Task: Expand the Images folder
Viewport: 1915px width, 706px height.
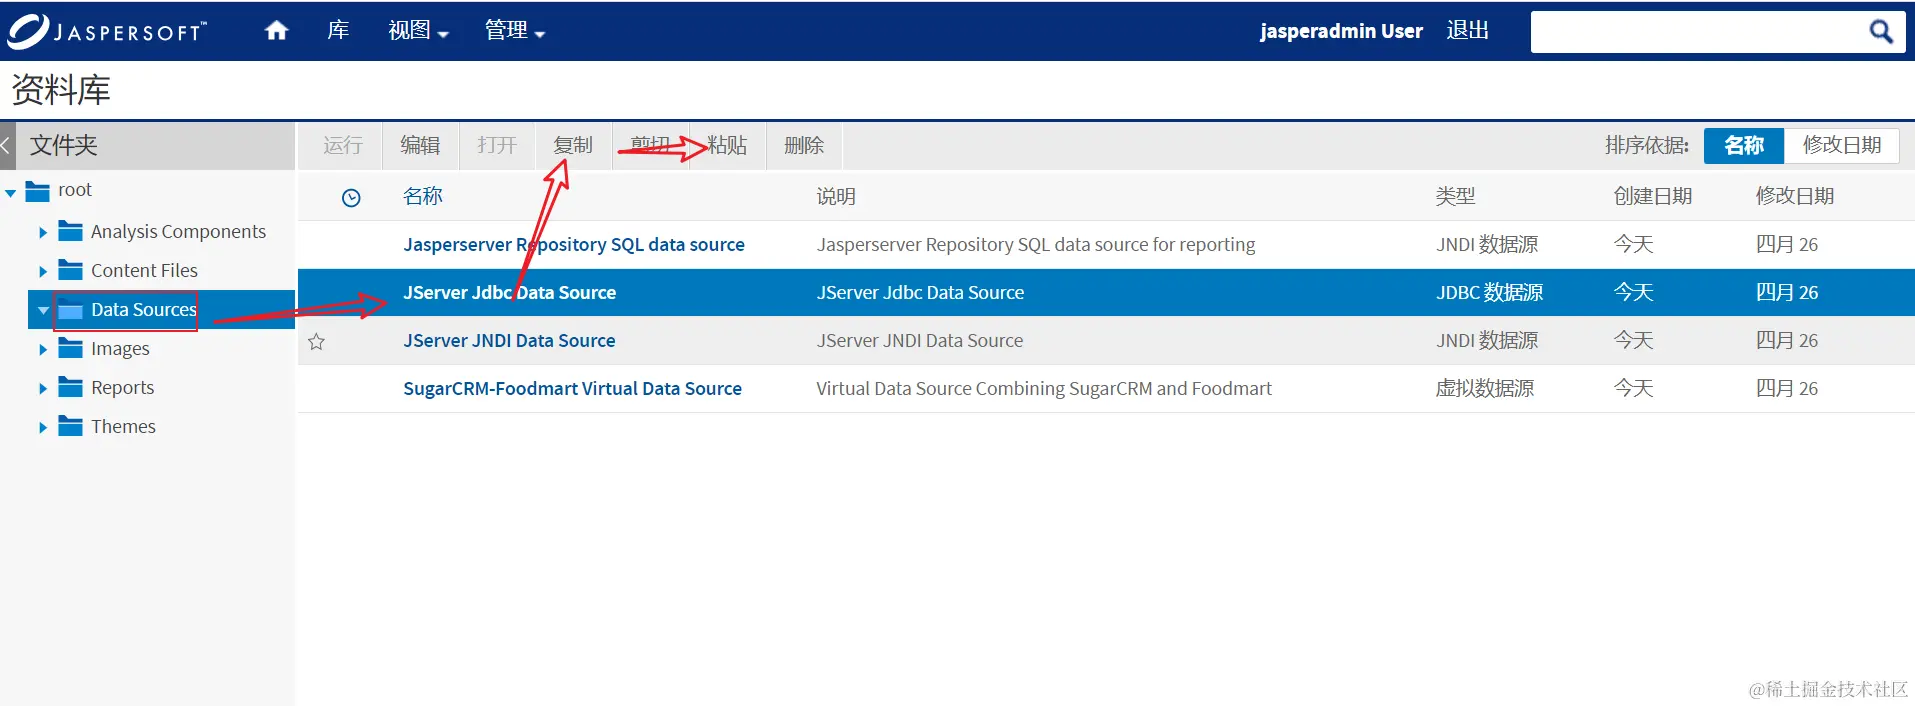Action: click(43, 349)
